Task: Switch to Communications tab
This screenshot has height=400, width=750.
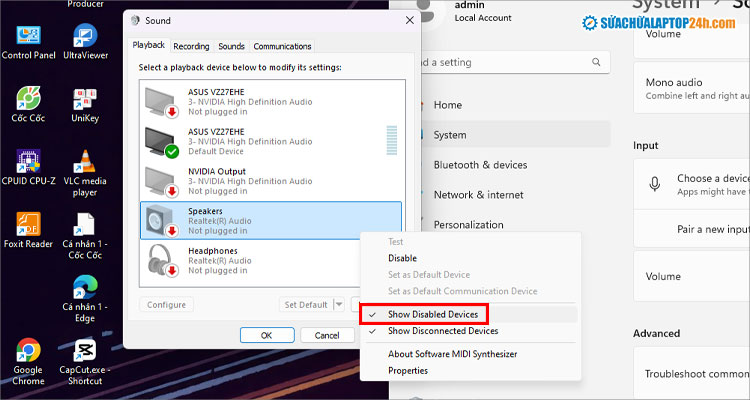Action: click(x=282, y=46)
